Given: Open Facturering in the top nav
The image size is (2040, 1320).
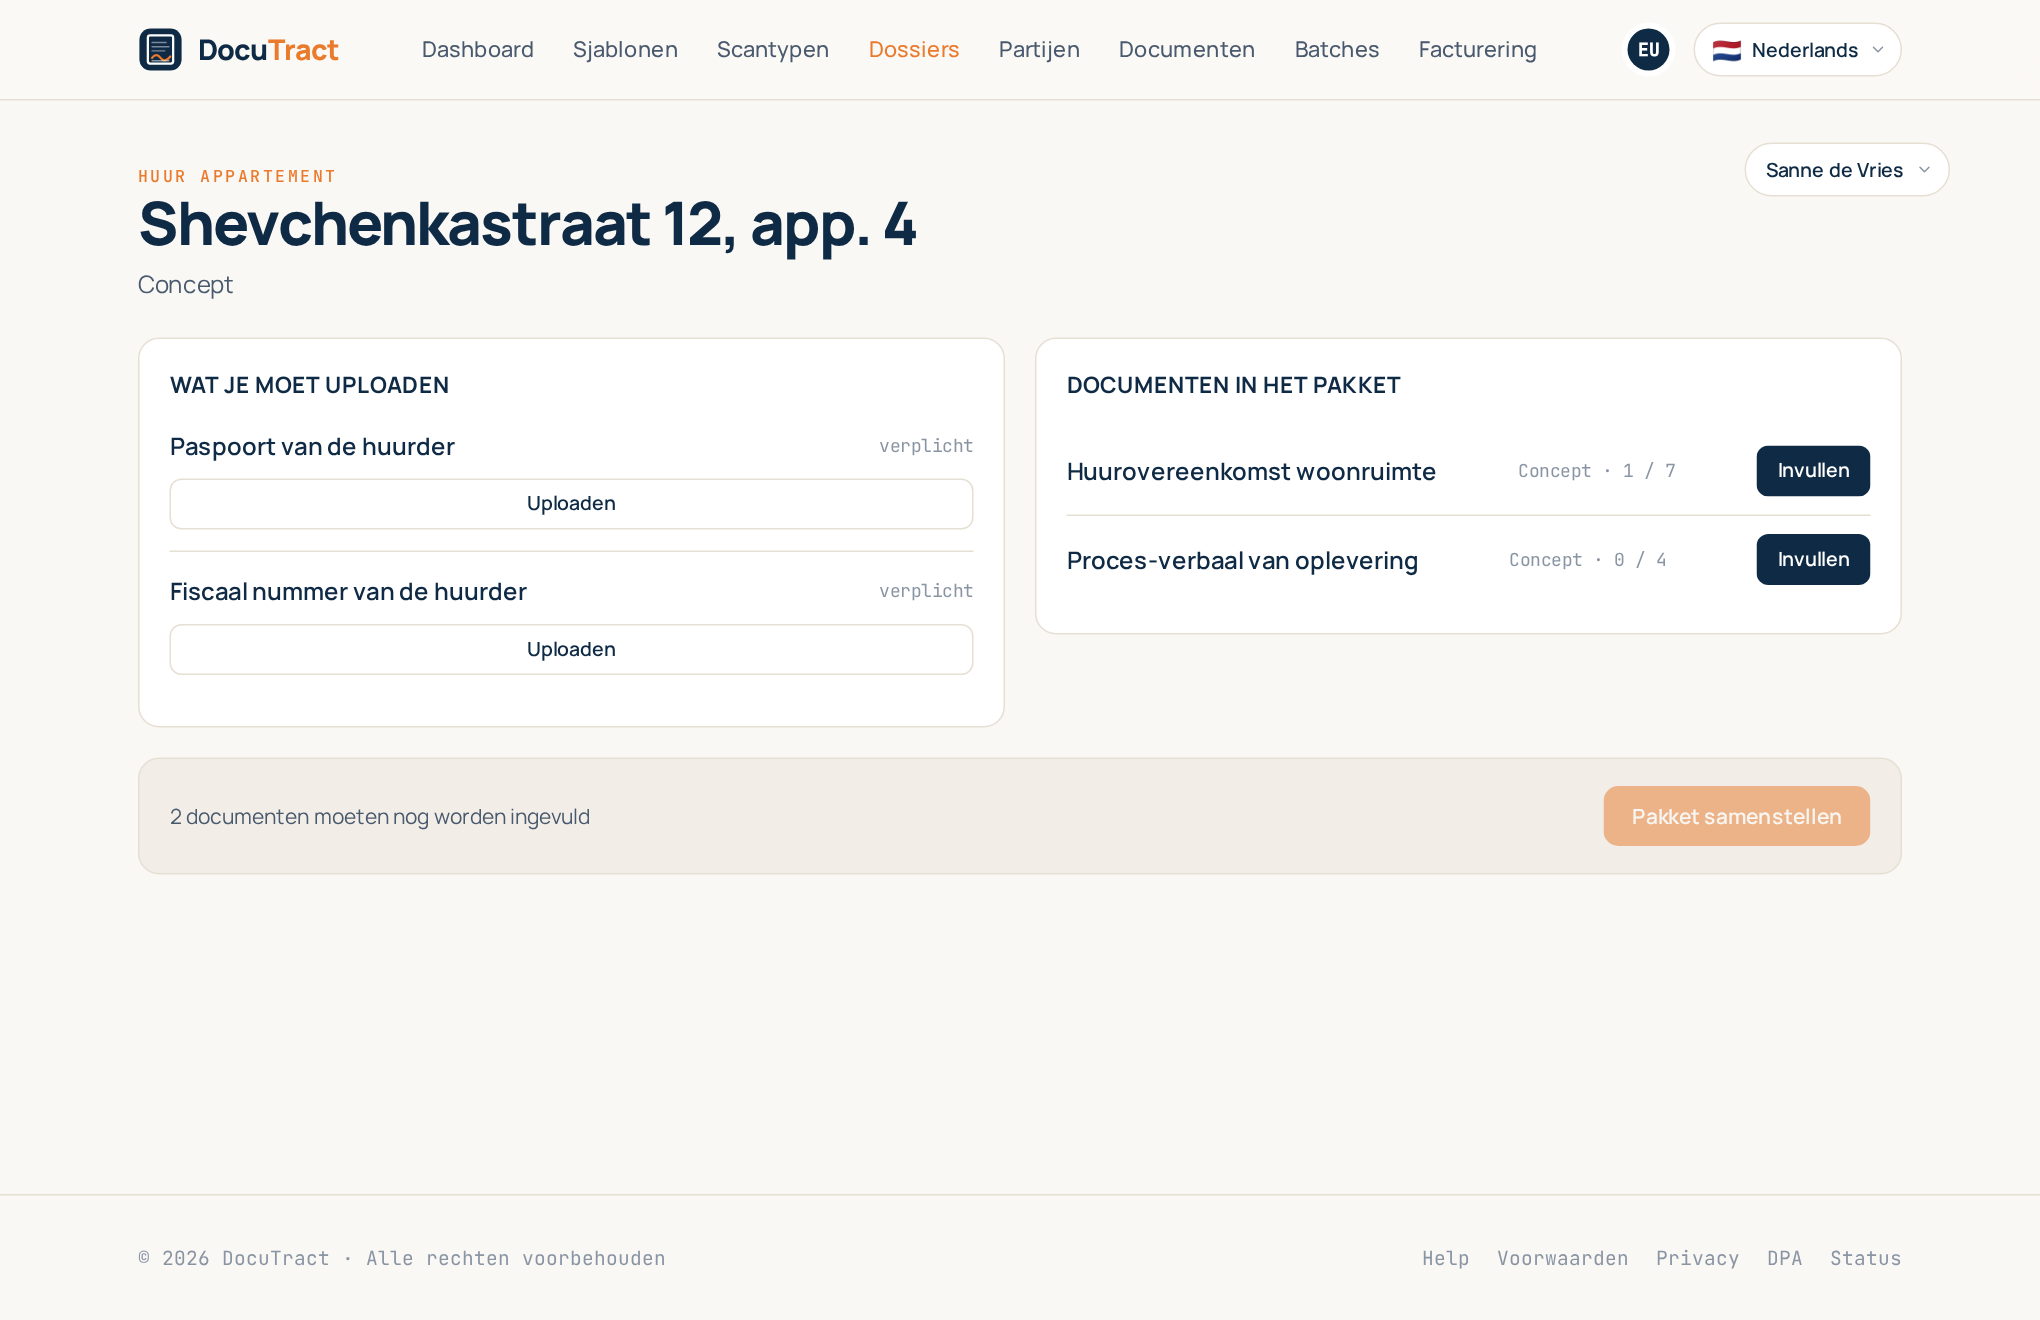Looking at the screenshot, I should (x=1478, y=50).
